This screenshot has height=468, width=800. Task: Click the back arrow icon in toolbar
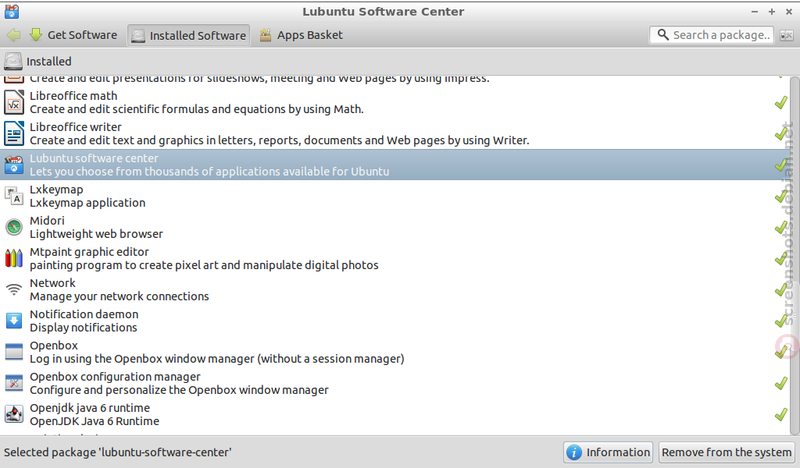14,35
